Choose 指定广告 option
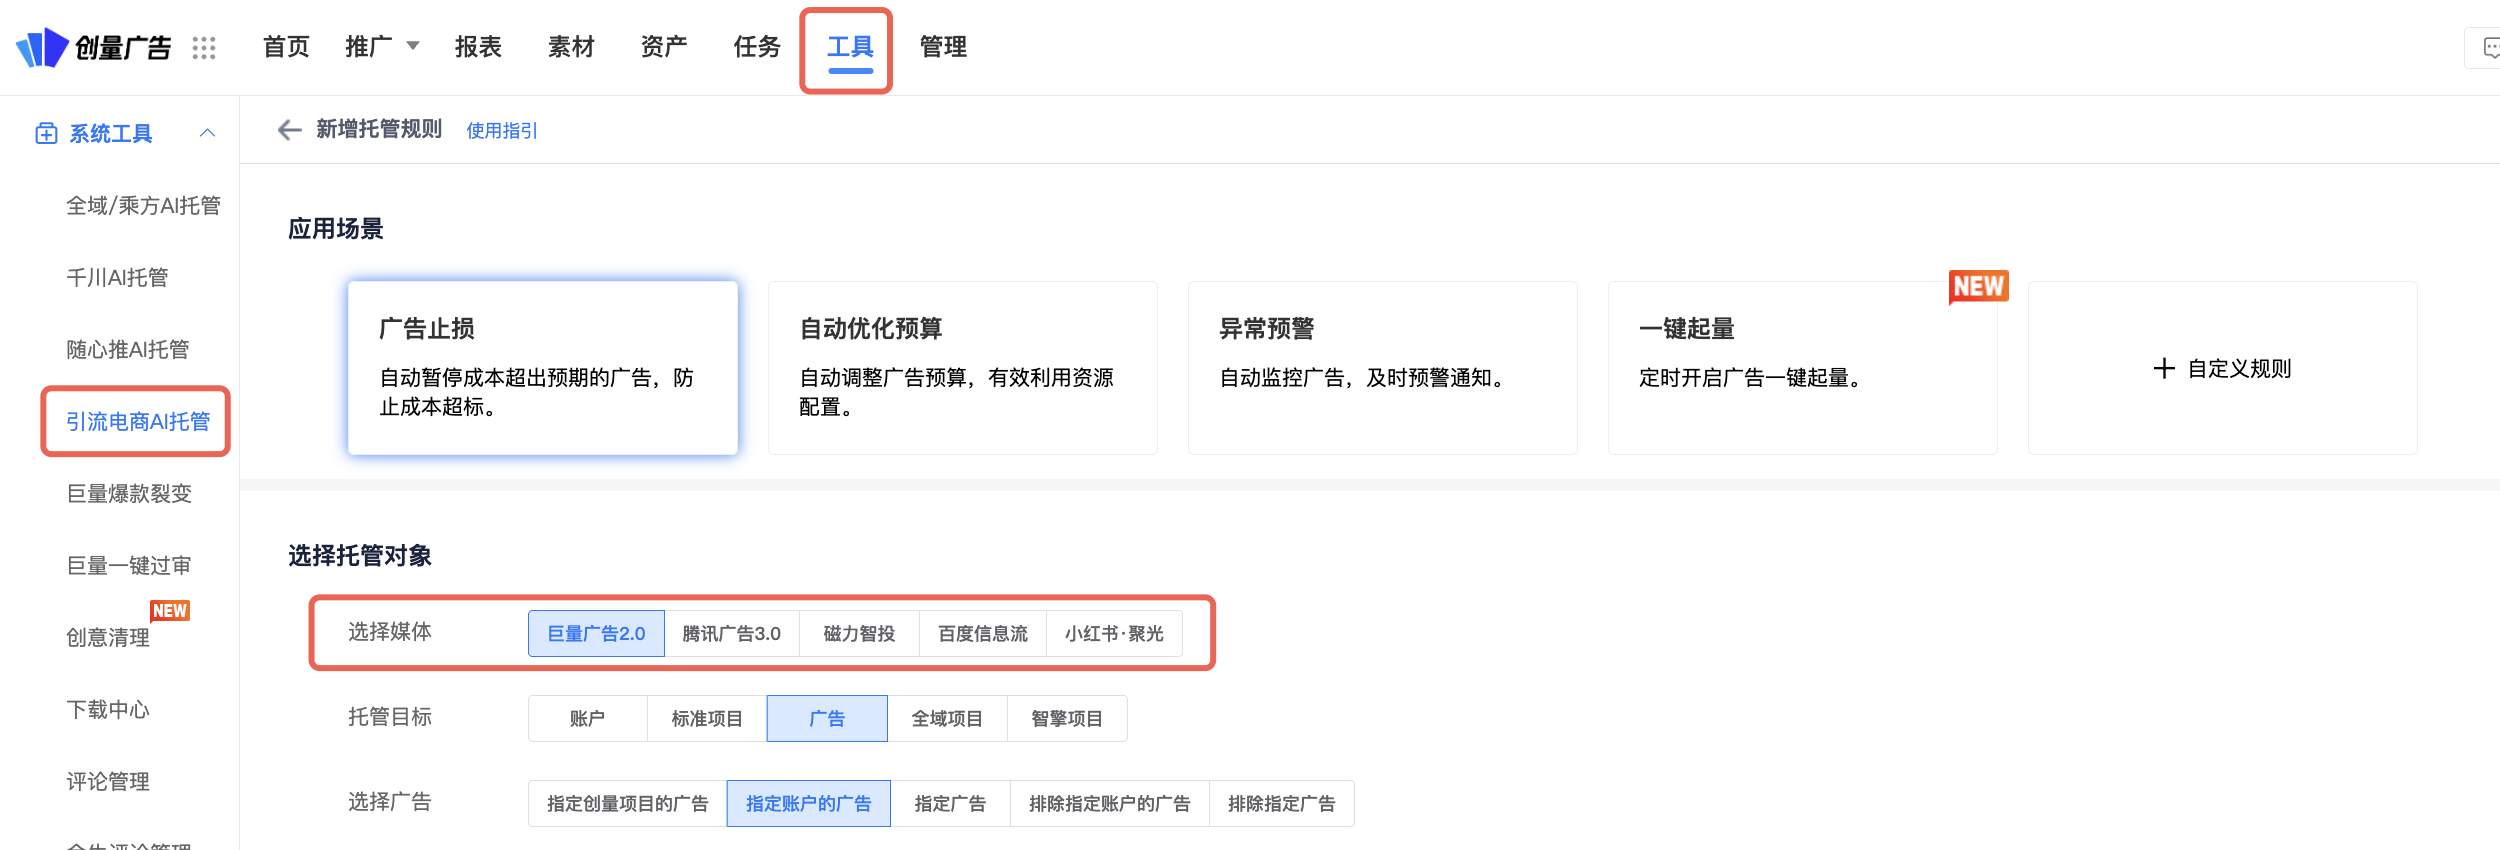This screenshot has width=2500, height=850. 950,803
